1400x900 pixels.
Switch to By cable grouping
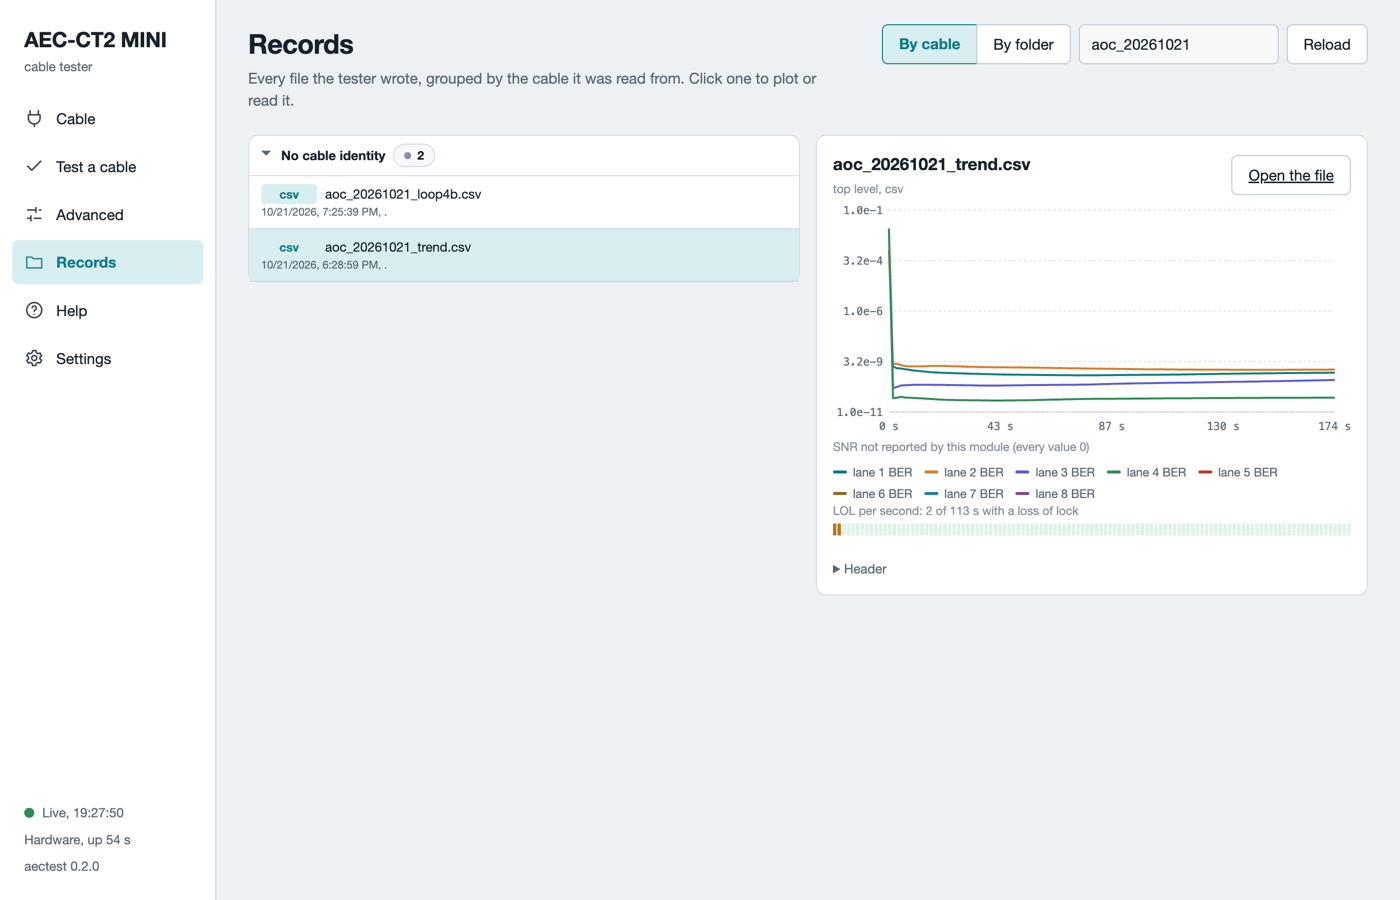pos(929,44)
